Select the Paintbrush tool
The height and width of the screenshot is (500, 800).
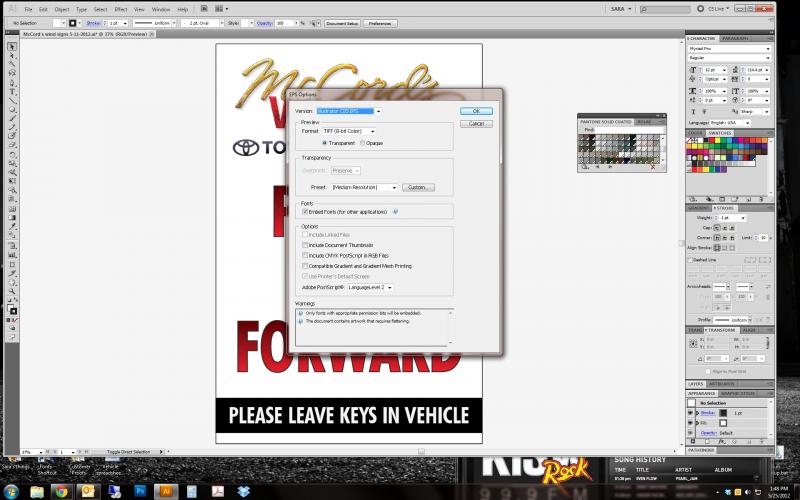pyautogui.click(x=12, y=118)
